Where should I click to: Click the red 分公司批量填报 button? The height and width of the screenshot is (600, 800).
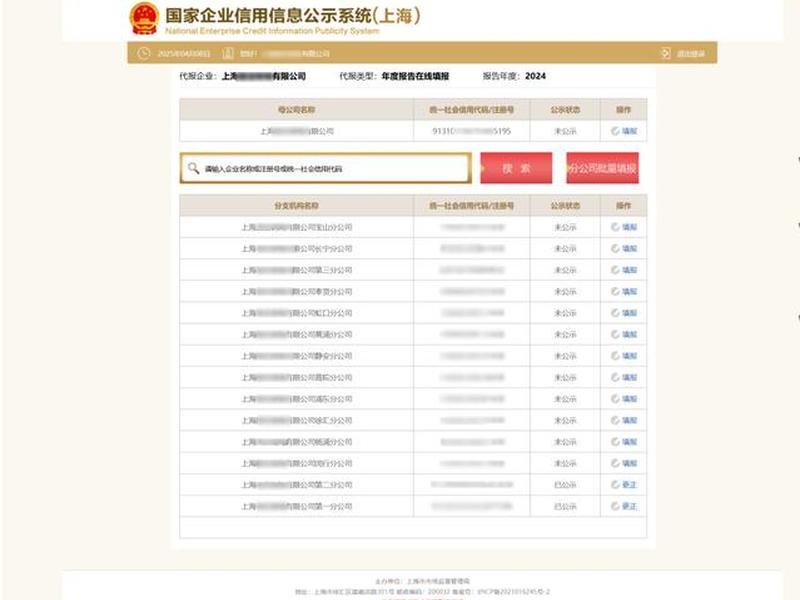[x=603, y=168]
